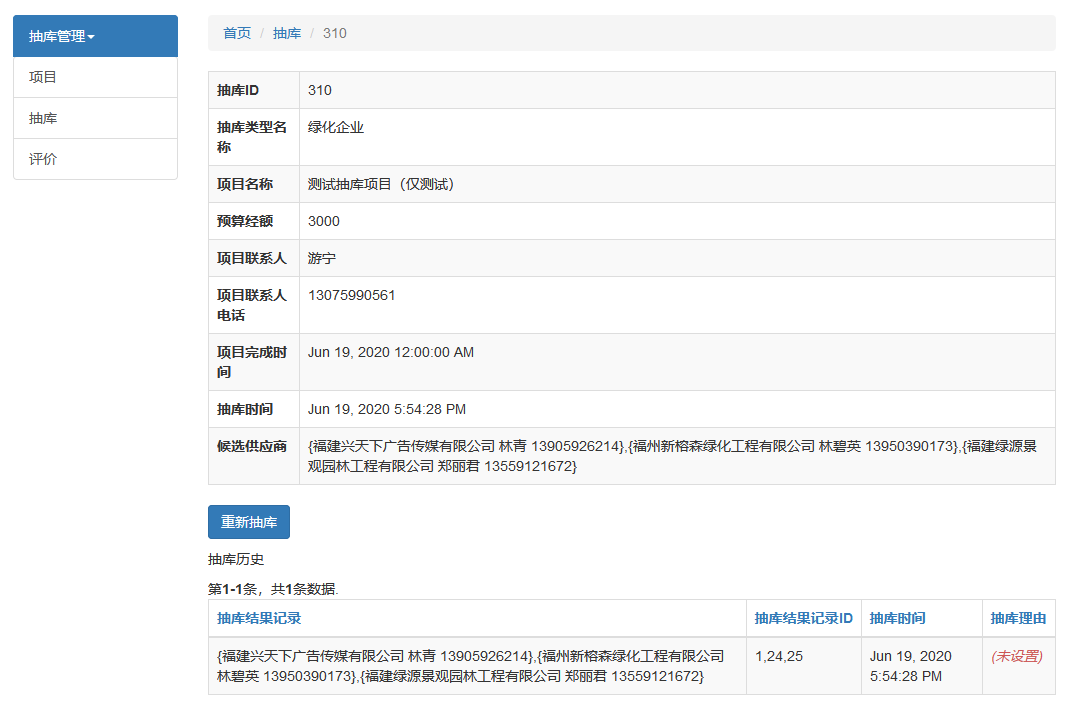Click the 候选供应商 supplier list cell
Image resolution: width=1076 pixels, height=716 pixels.
672,456
